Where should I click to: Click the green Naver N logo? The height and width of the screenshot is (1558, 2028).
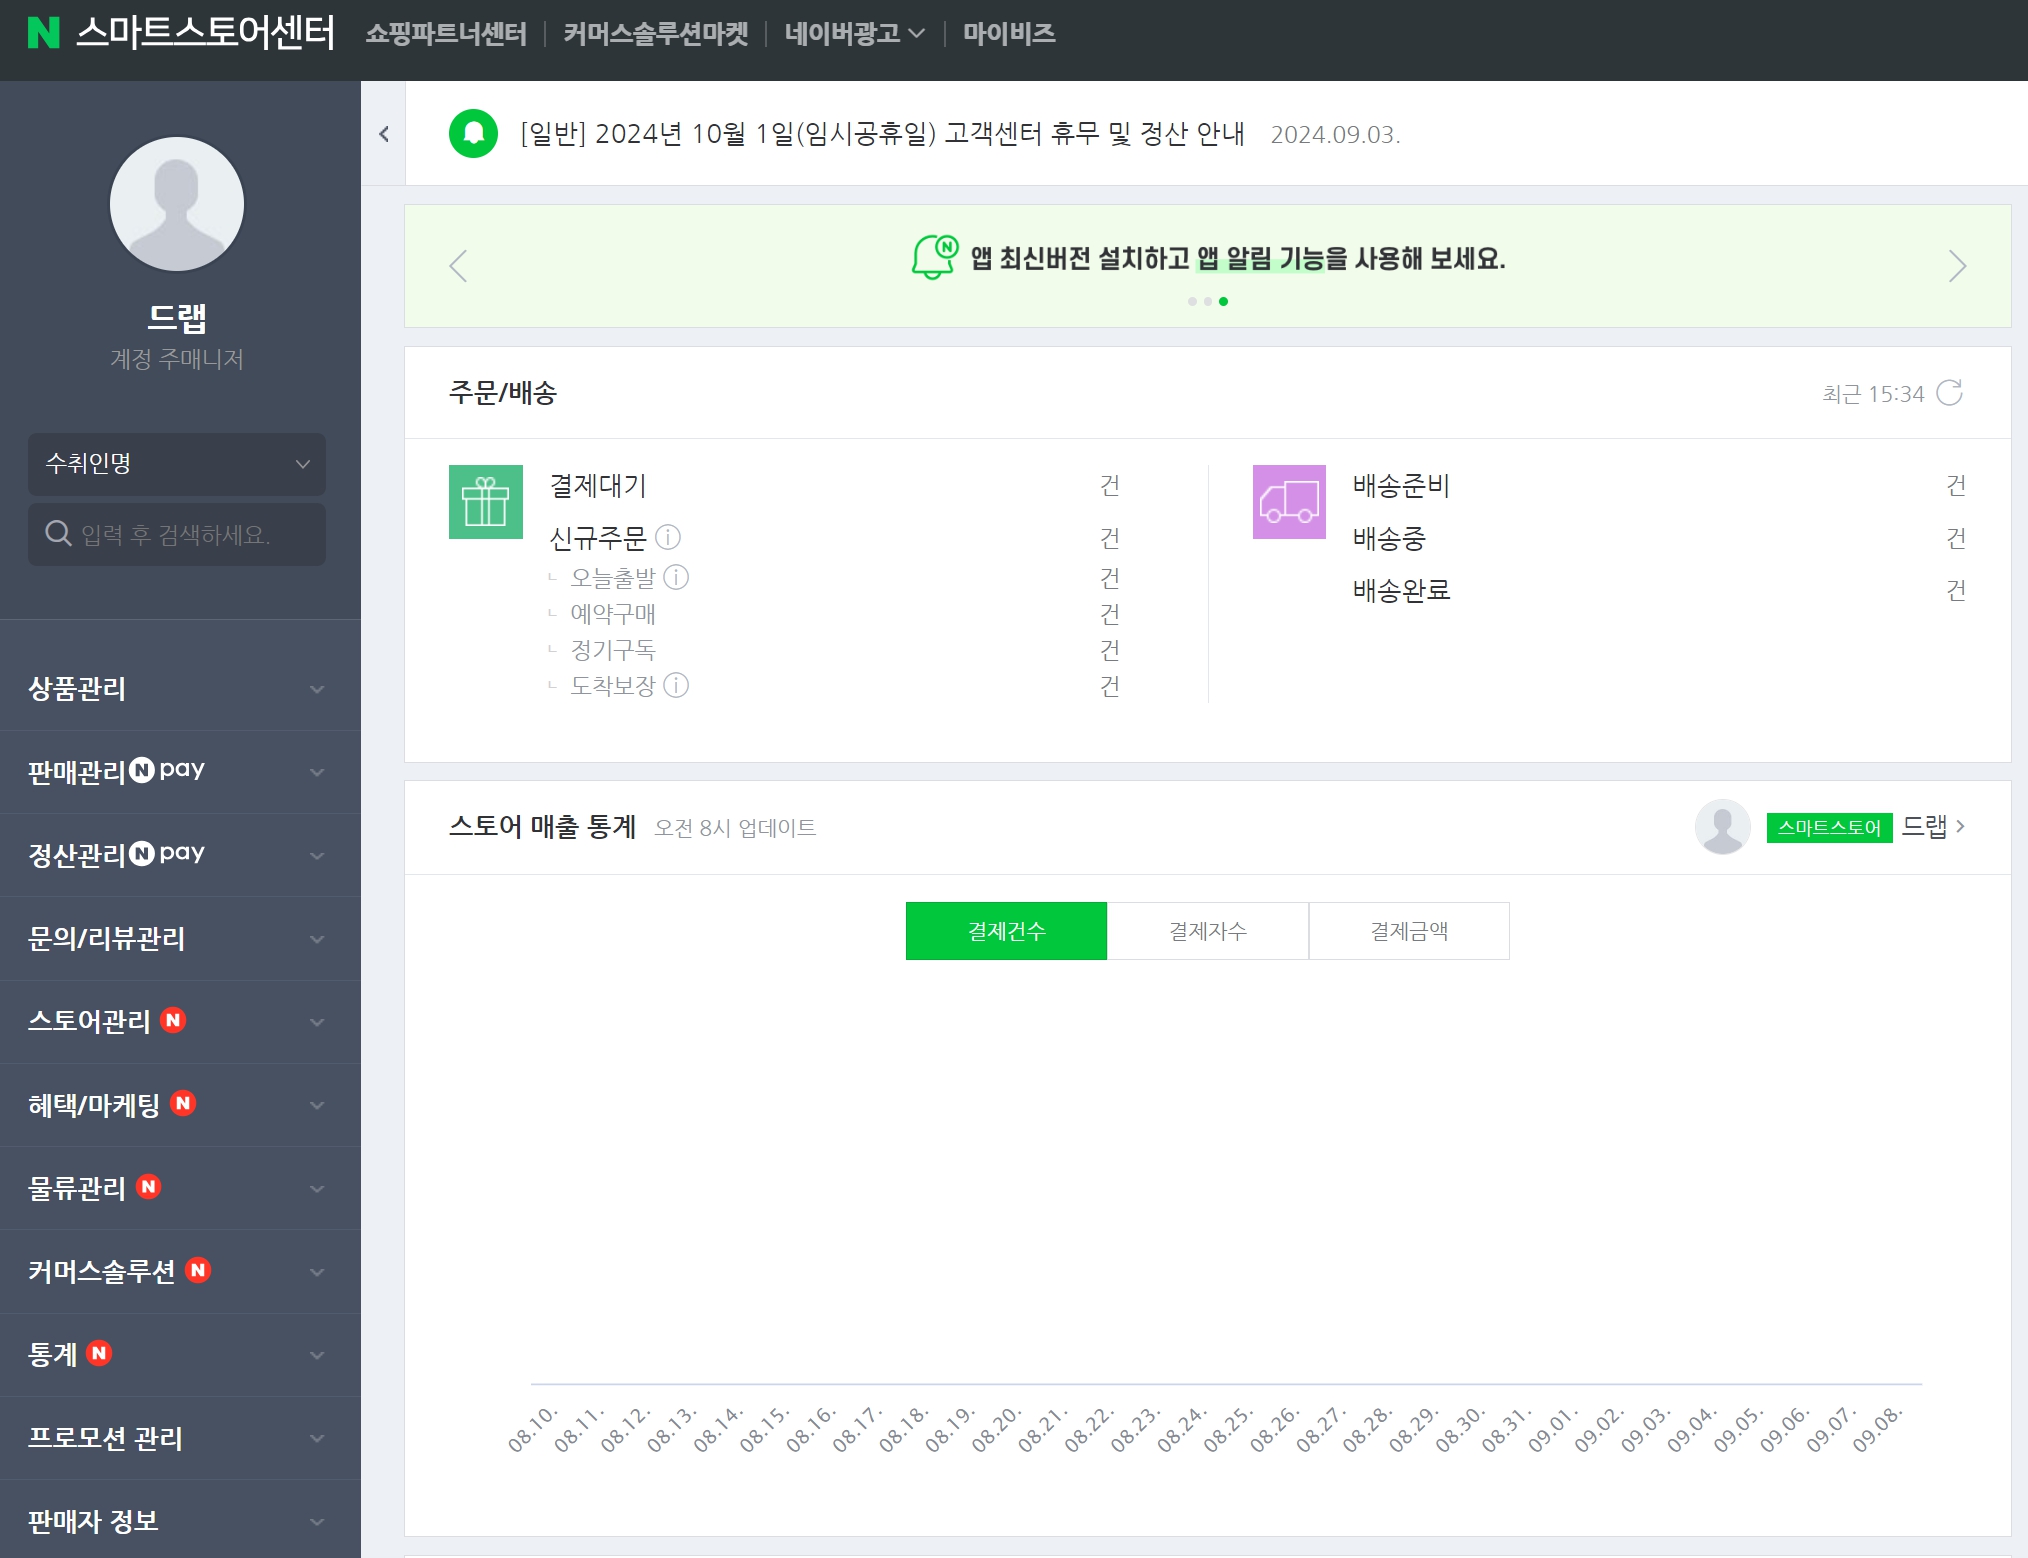[x=43, y=33]
